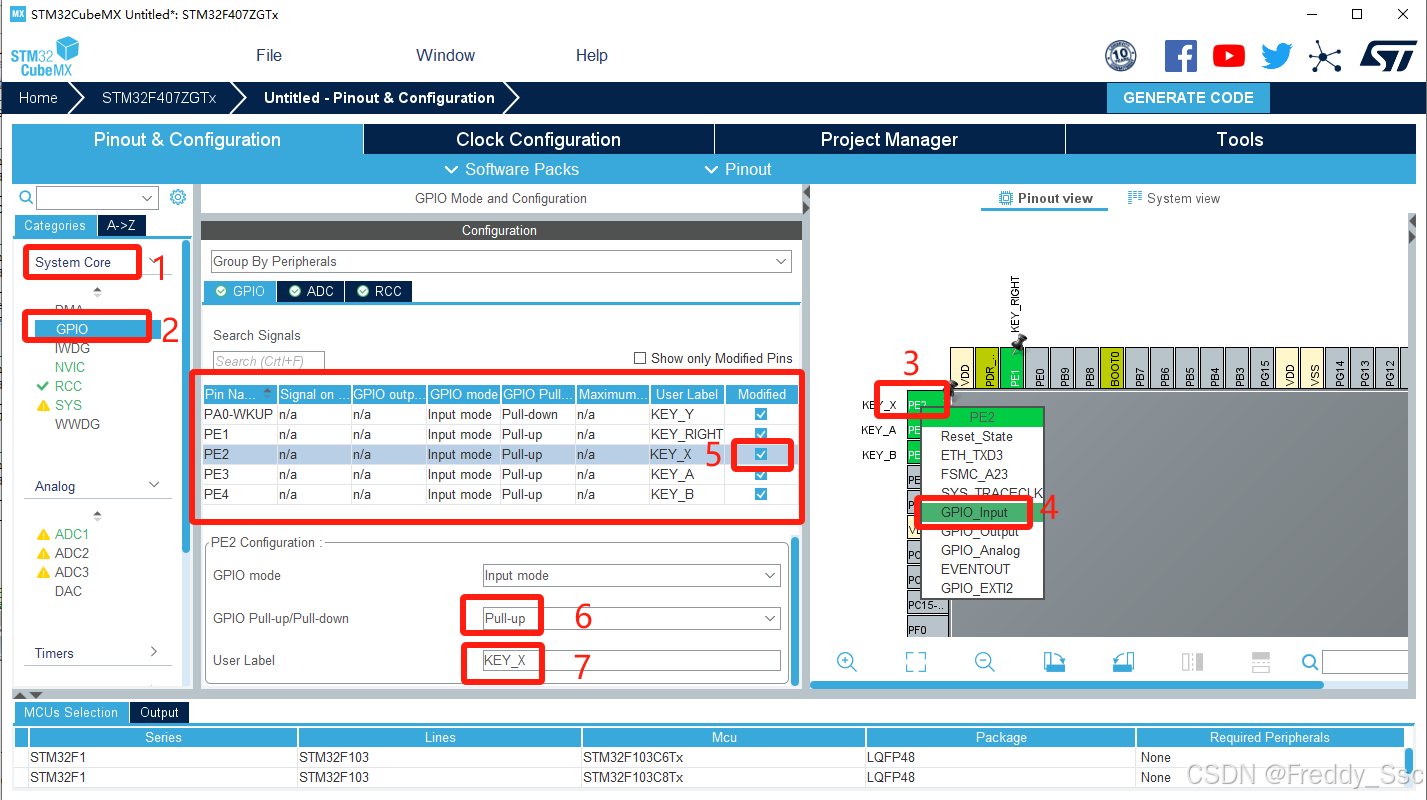Toggle Modified checkbox for PE3 row

(762, 474)
